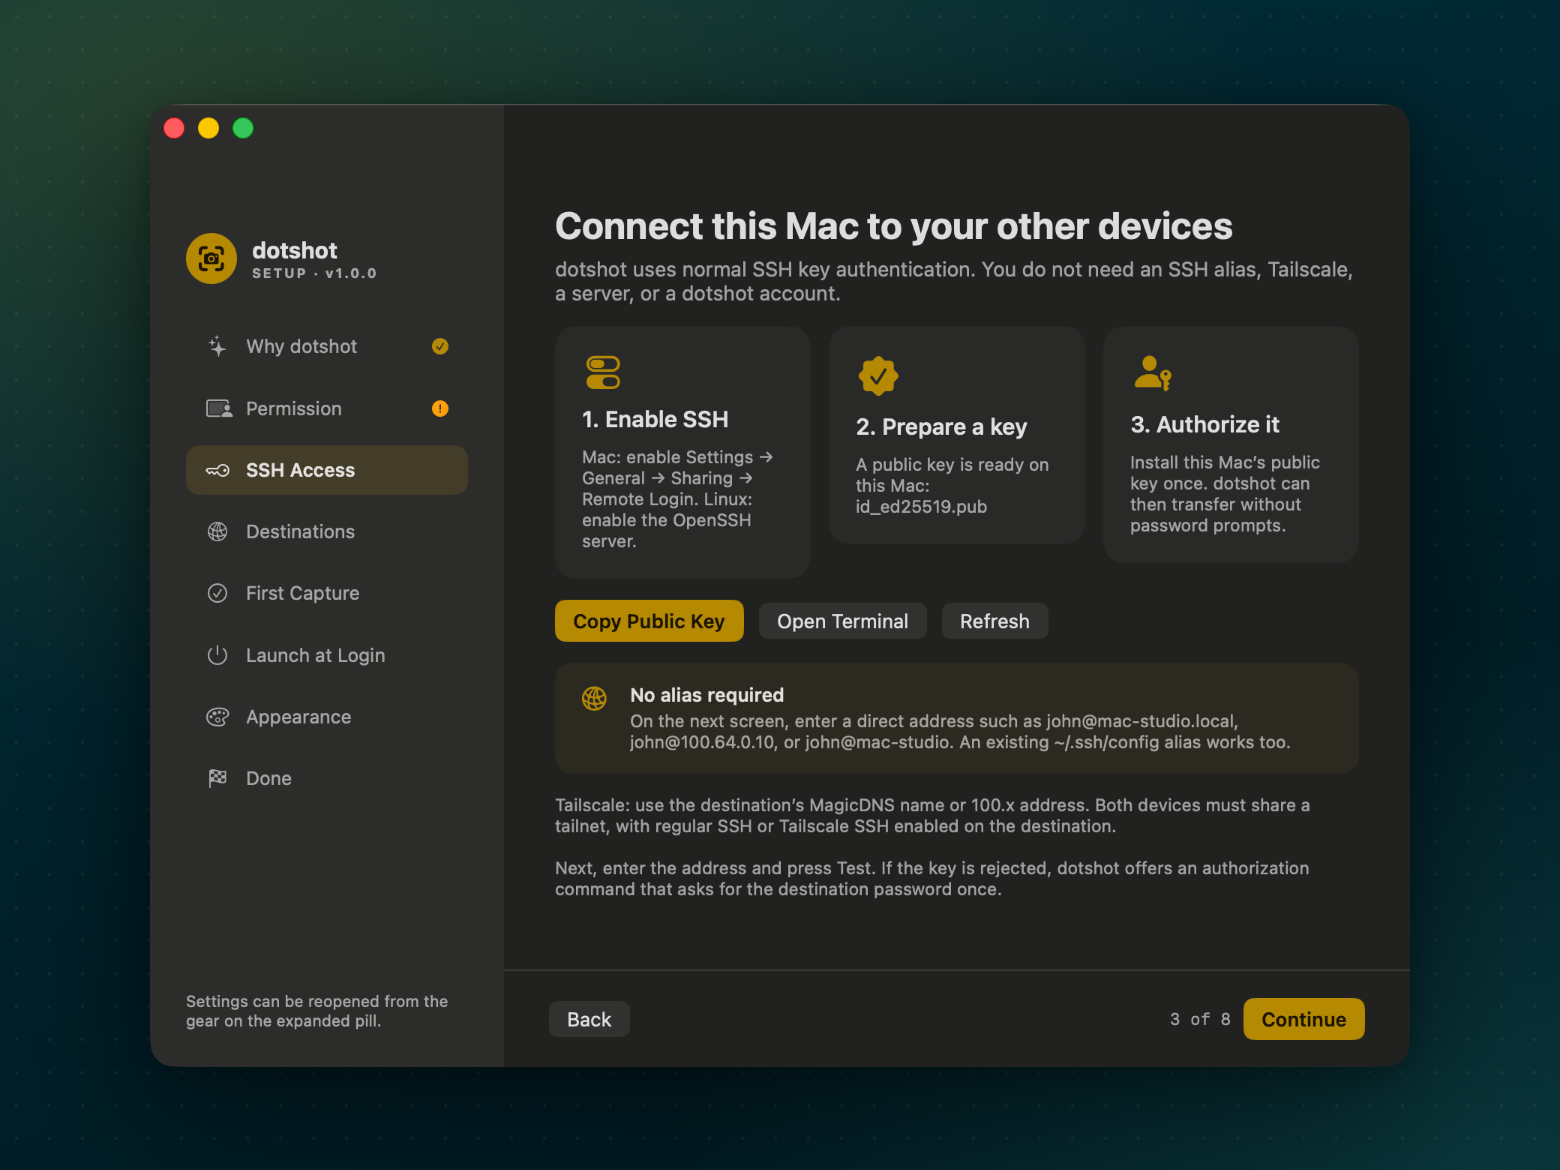Screen dimensions: 1560x1170
Task: Click the globe icon in No alias required box
Action: [x=594, y=698]
